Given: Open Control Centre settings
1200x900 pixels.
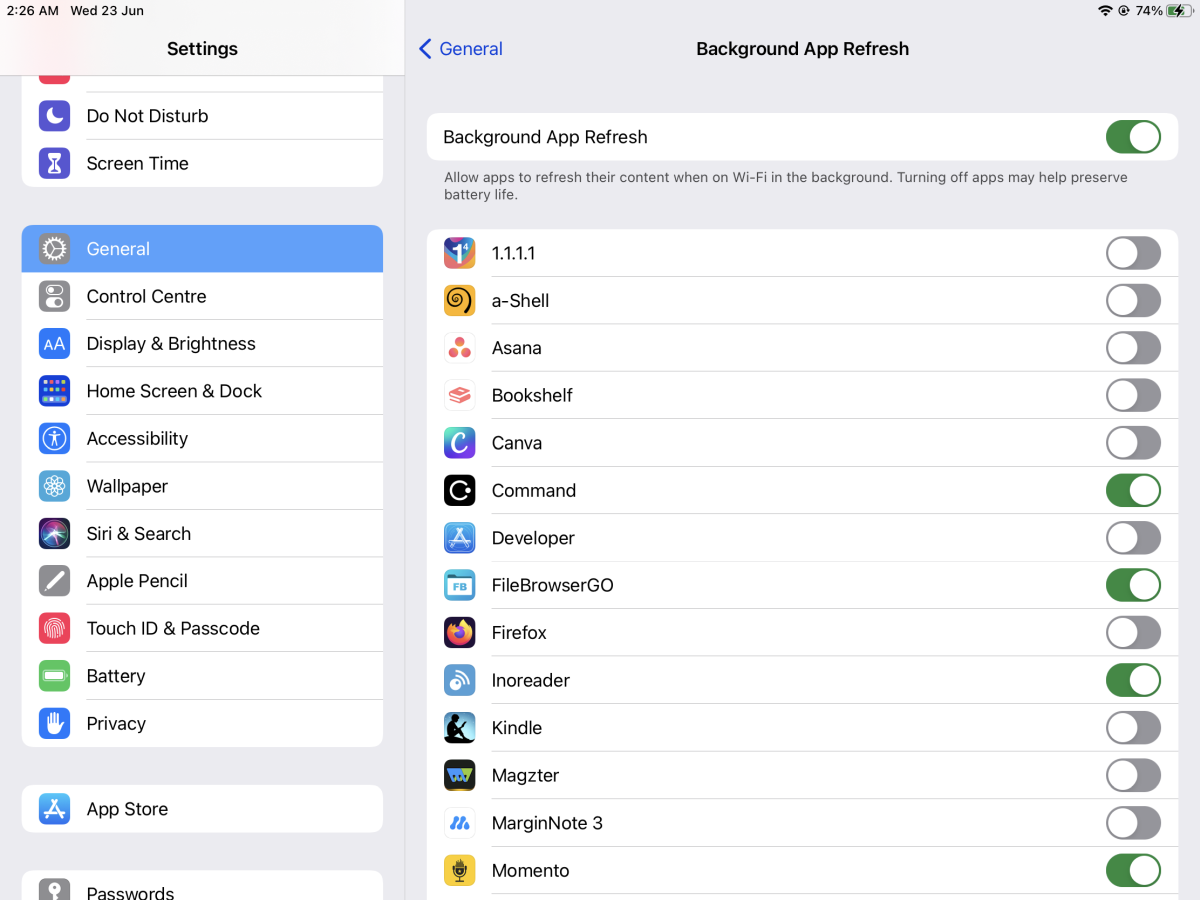Looking at the screenshot, I should pyautogui.click(x=202, y=296).
